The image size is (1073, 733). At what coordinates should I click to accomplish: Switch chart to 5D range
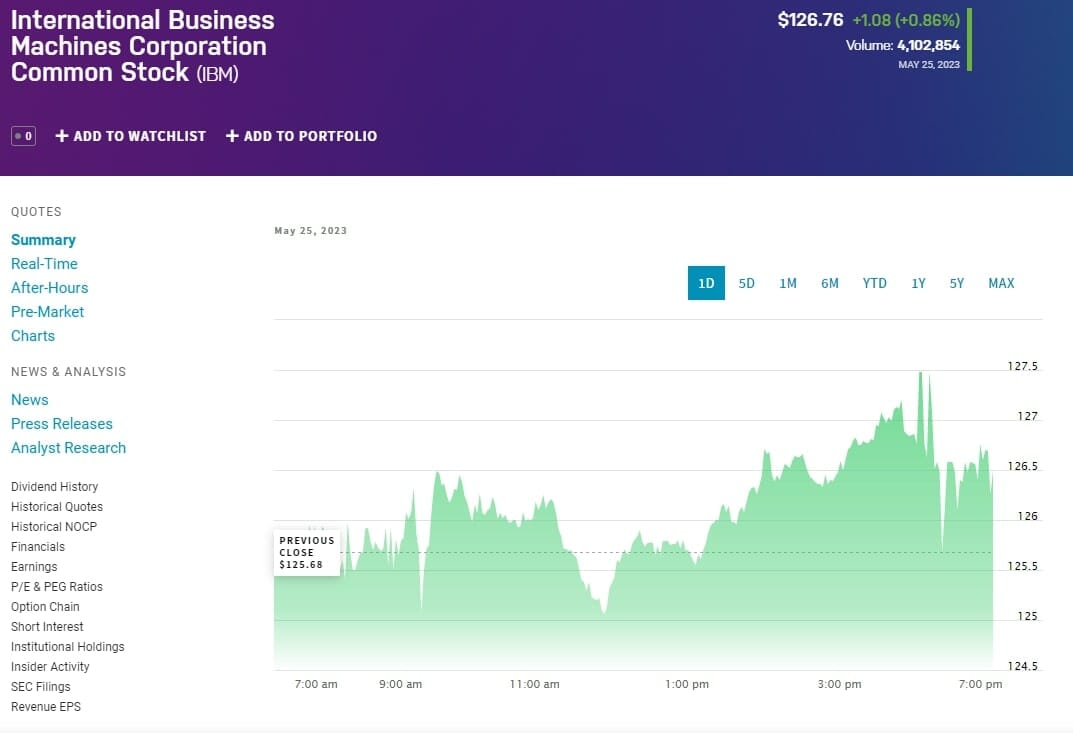(x=747, y=283)
